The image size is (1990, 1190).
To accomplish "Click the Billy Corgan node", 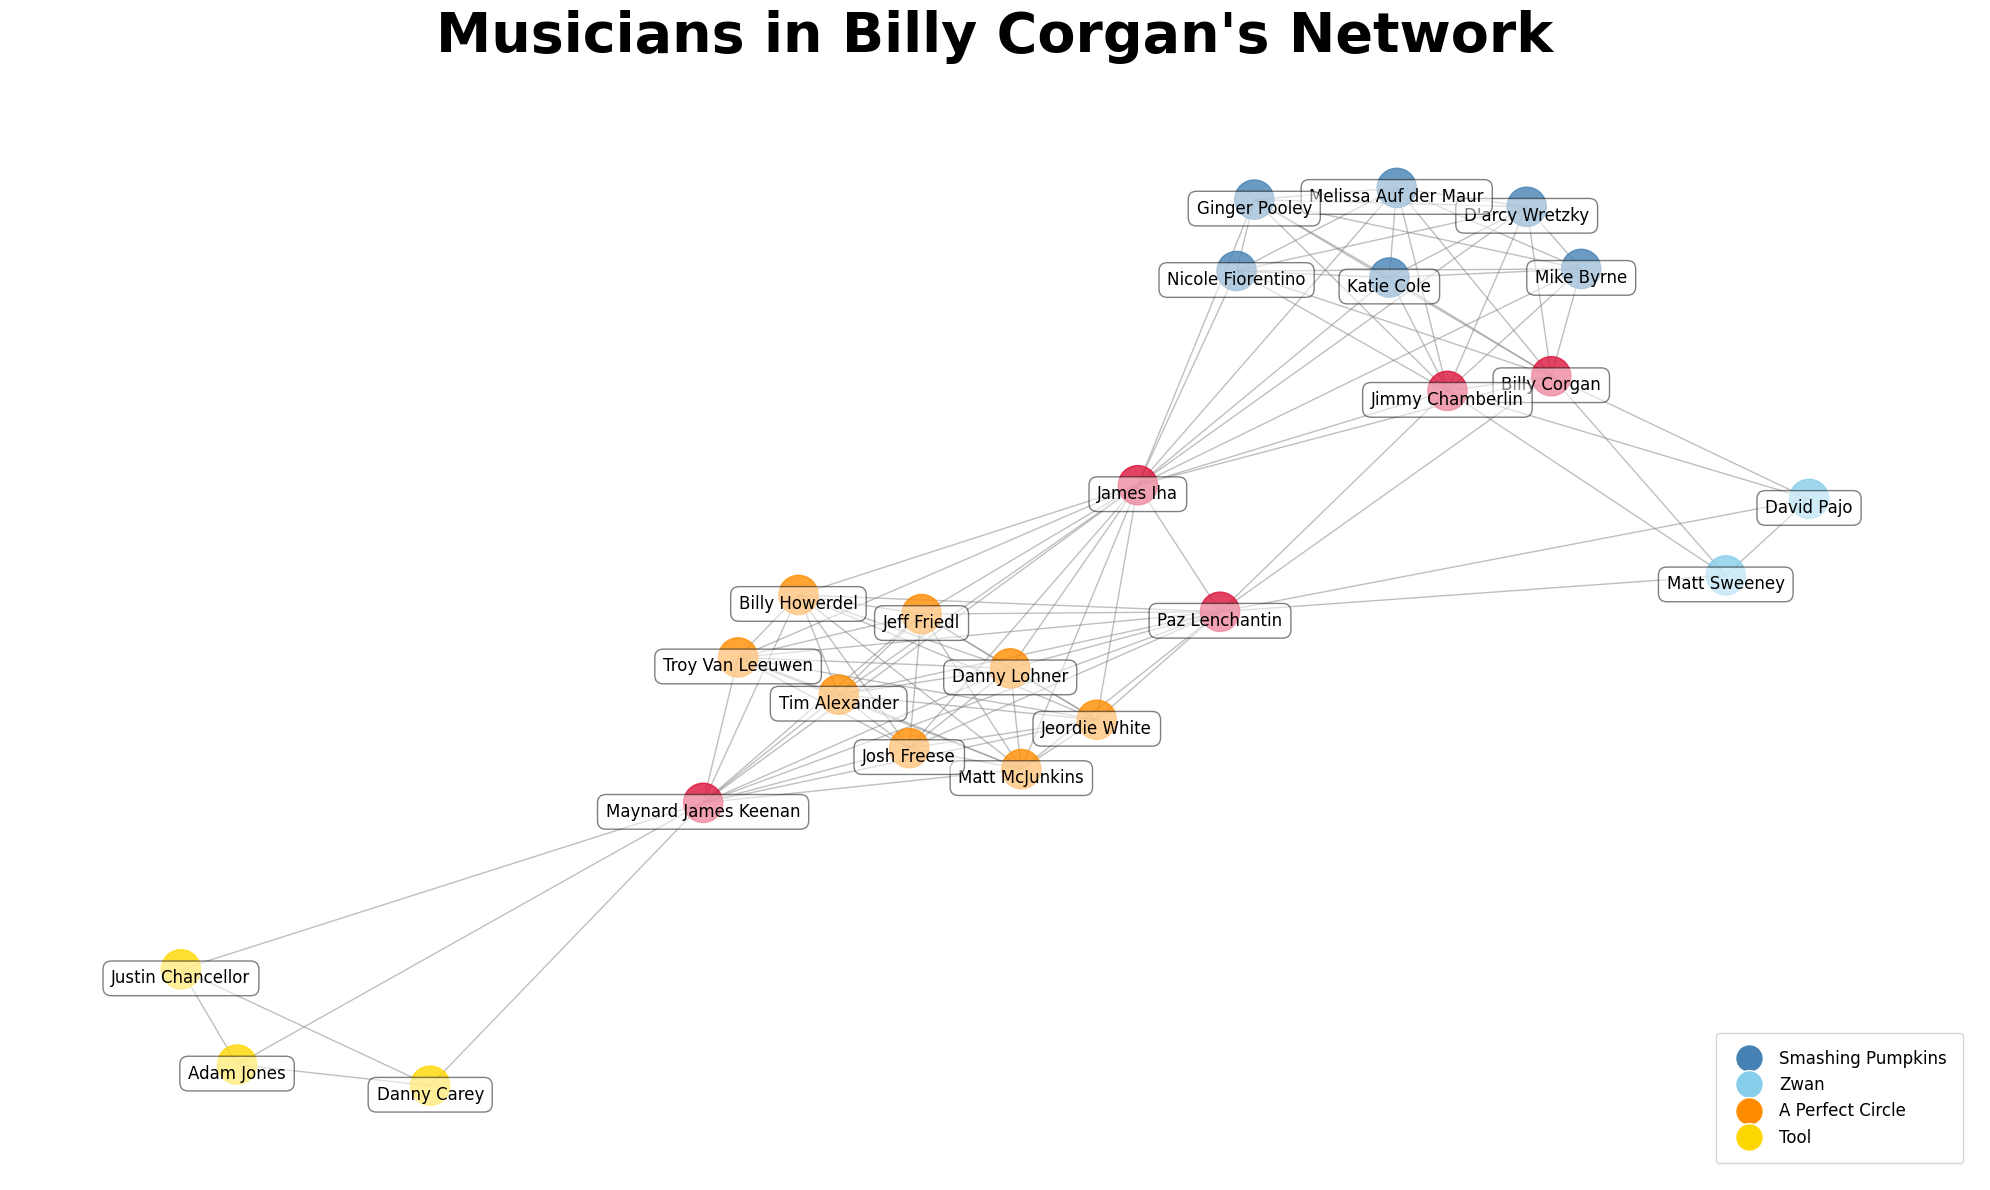I will tap(1545, 370).
